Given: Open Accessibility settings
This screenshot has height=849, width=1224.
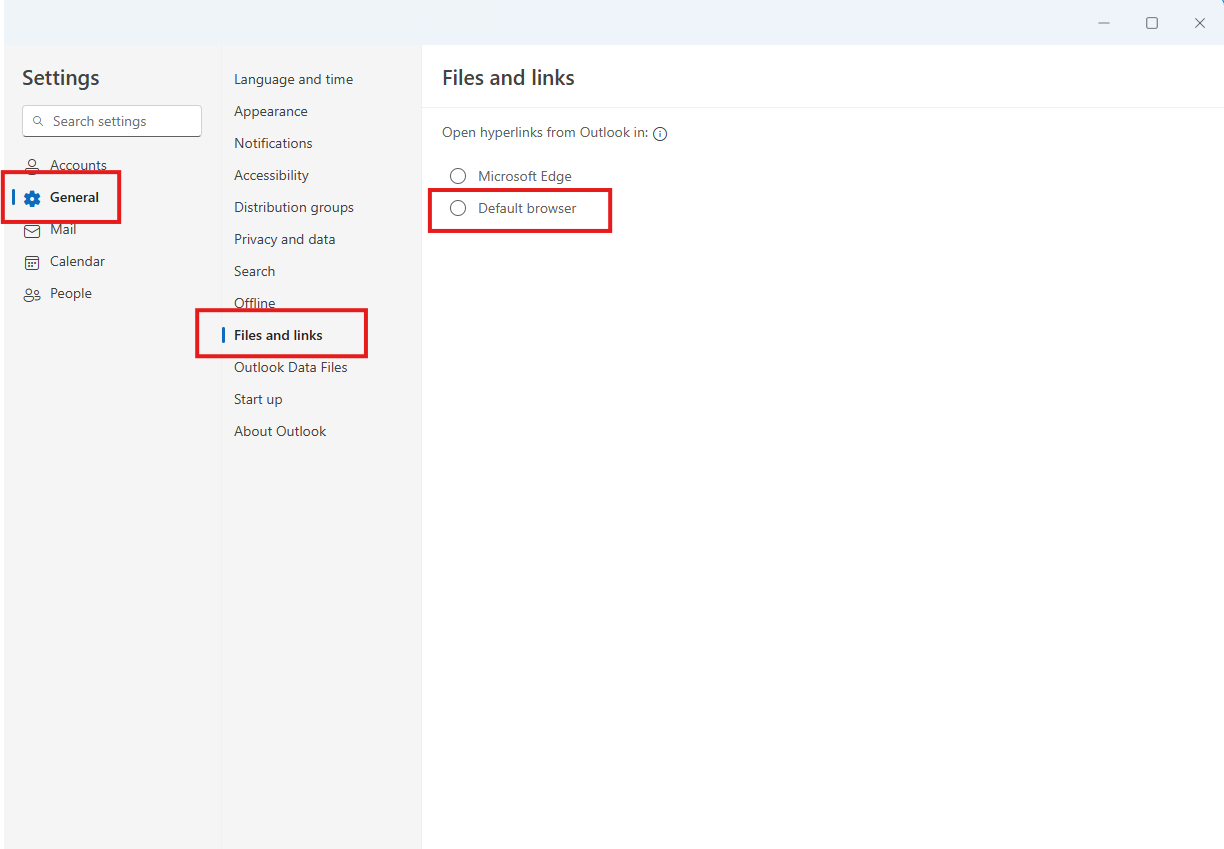Looking at the screenshot, I should (x=271, y=175).
